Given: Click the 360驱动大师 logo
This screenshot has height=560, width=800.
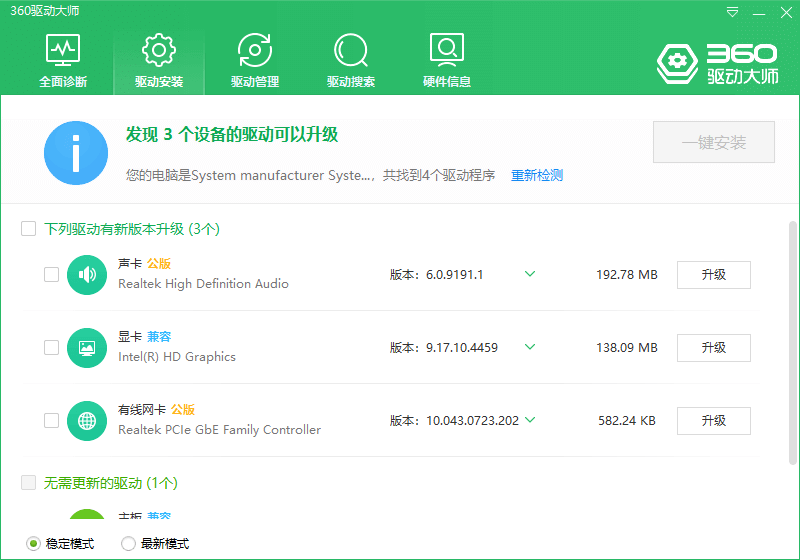Looking at the screenshot, I should pyautogui.click(x=718, y=64).
